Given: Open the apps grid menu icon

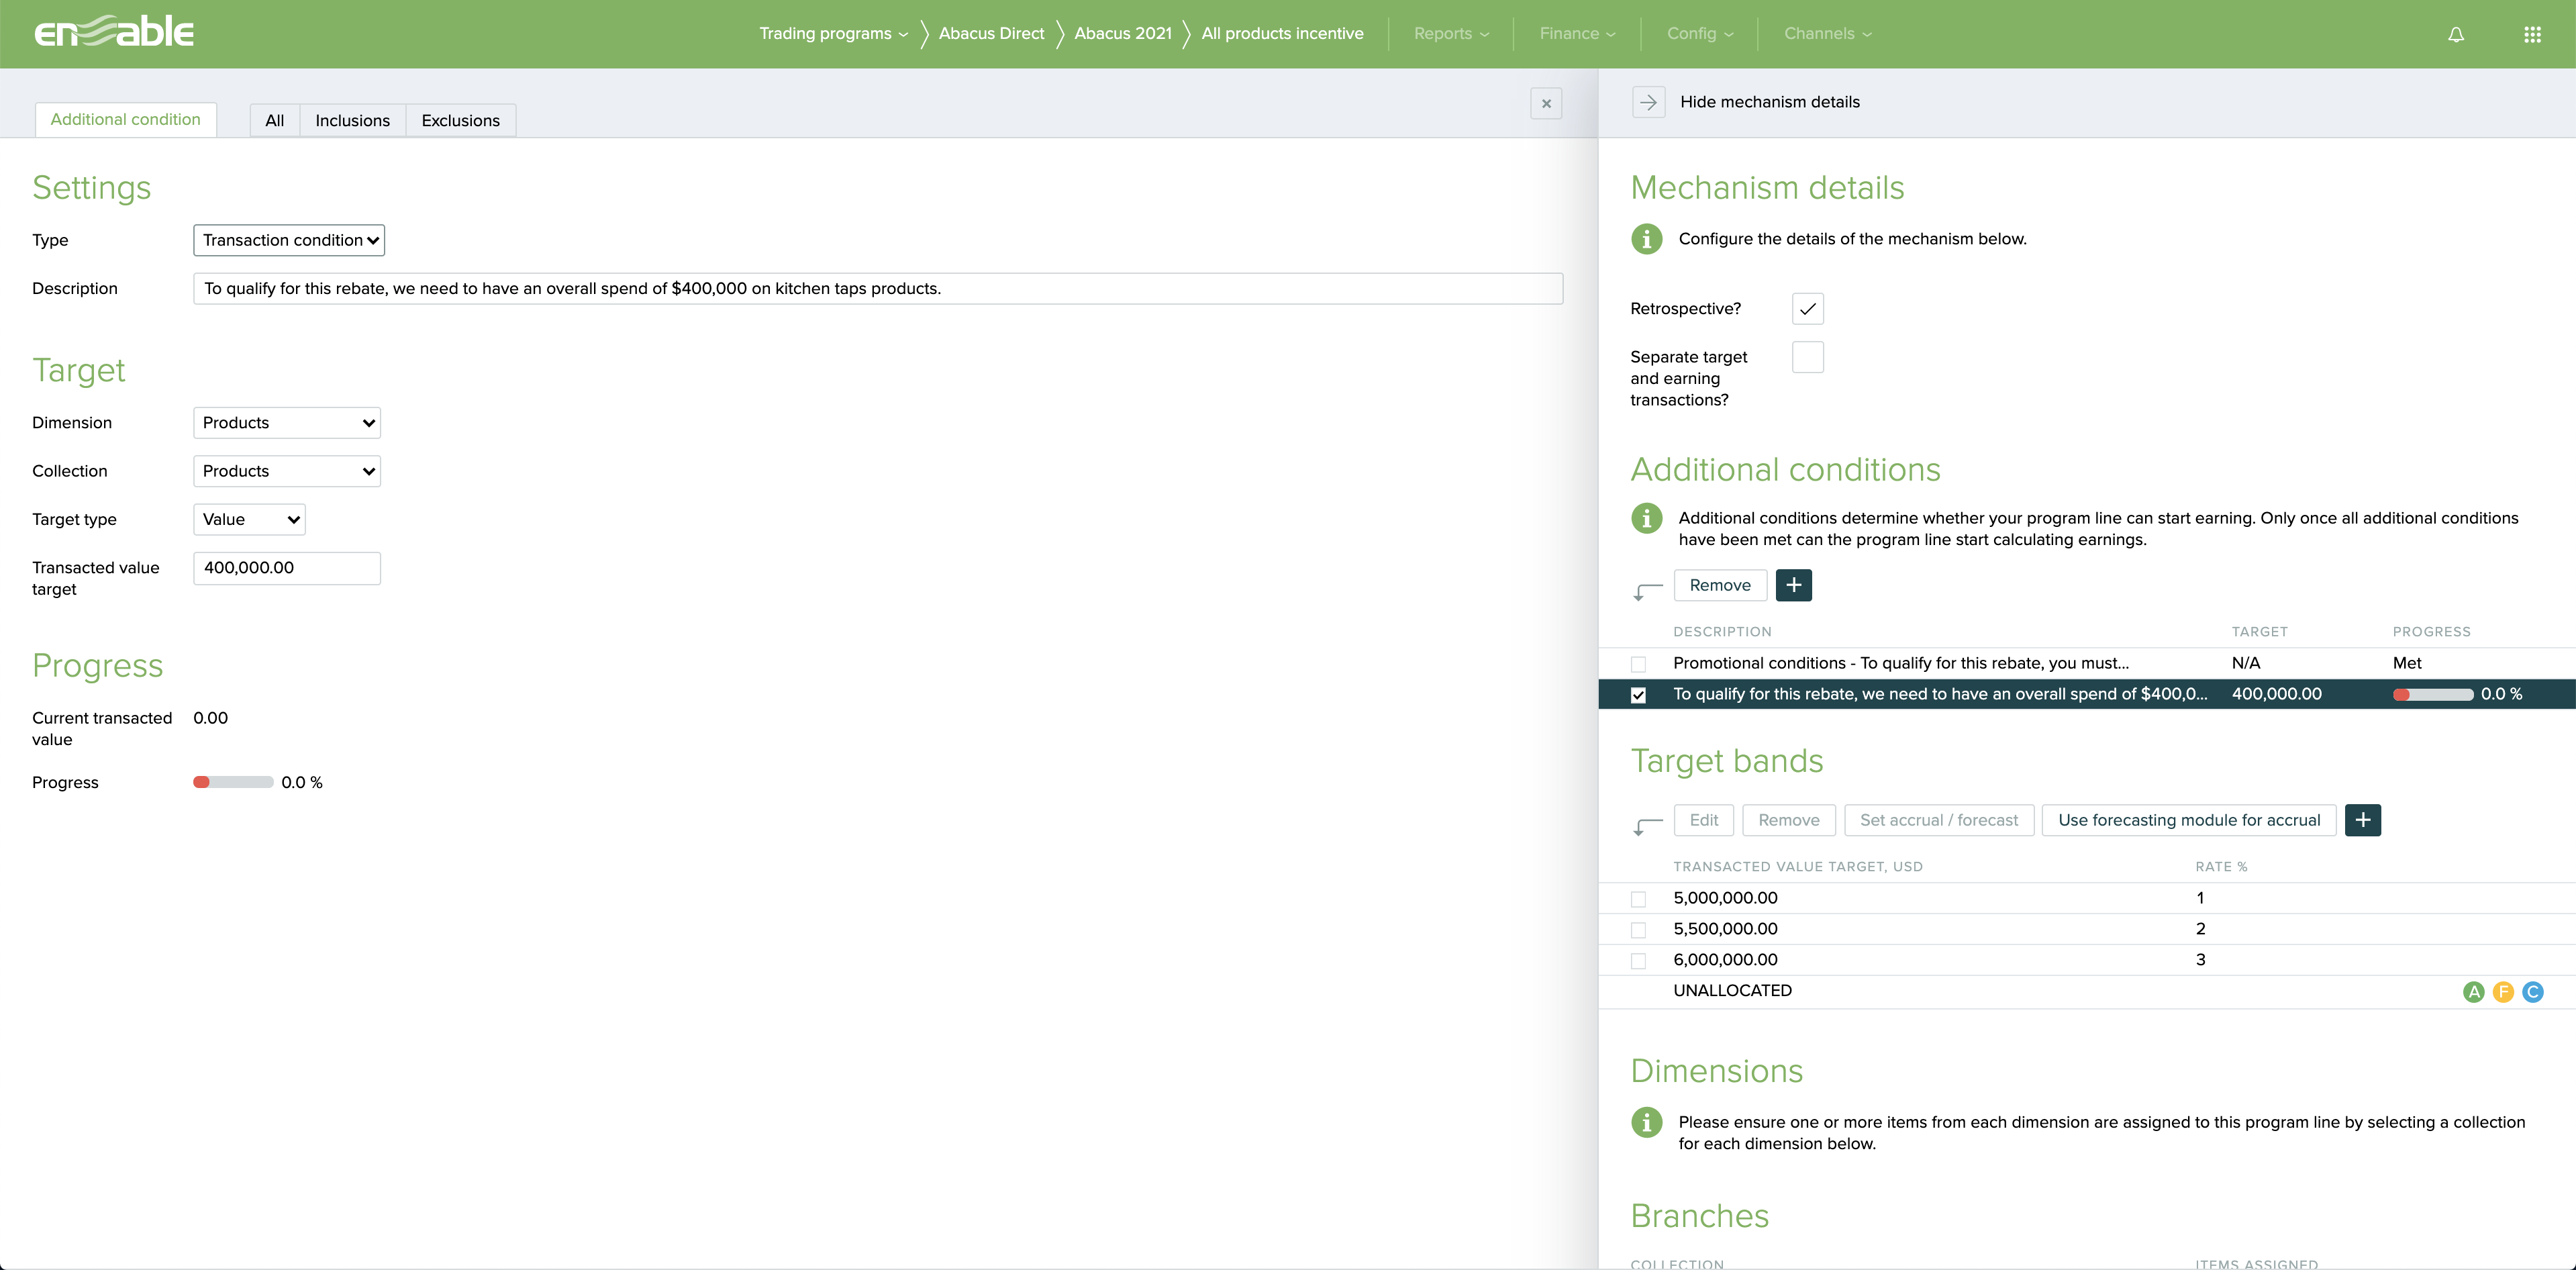Looking at the screenshot, I should click(x=2531, y=35).
